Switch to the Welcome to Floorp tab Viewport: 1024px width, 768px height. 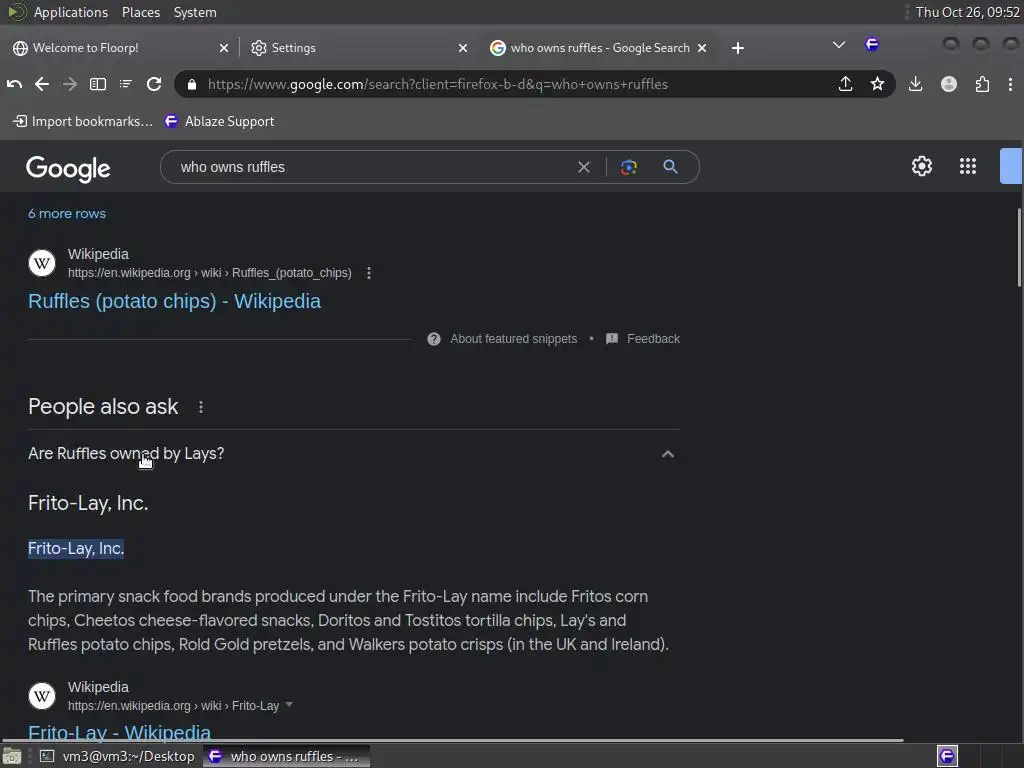(x=121, y=48)
